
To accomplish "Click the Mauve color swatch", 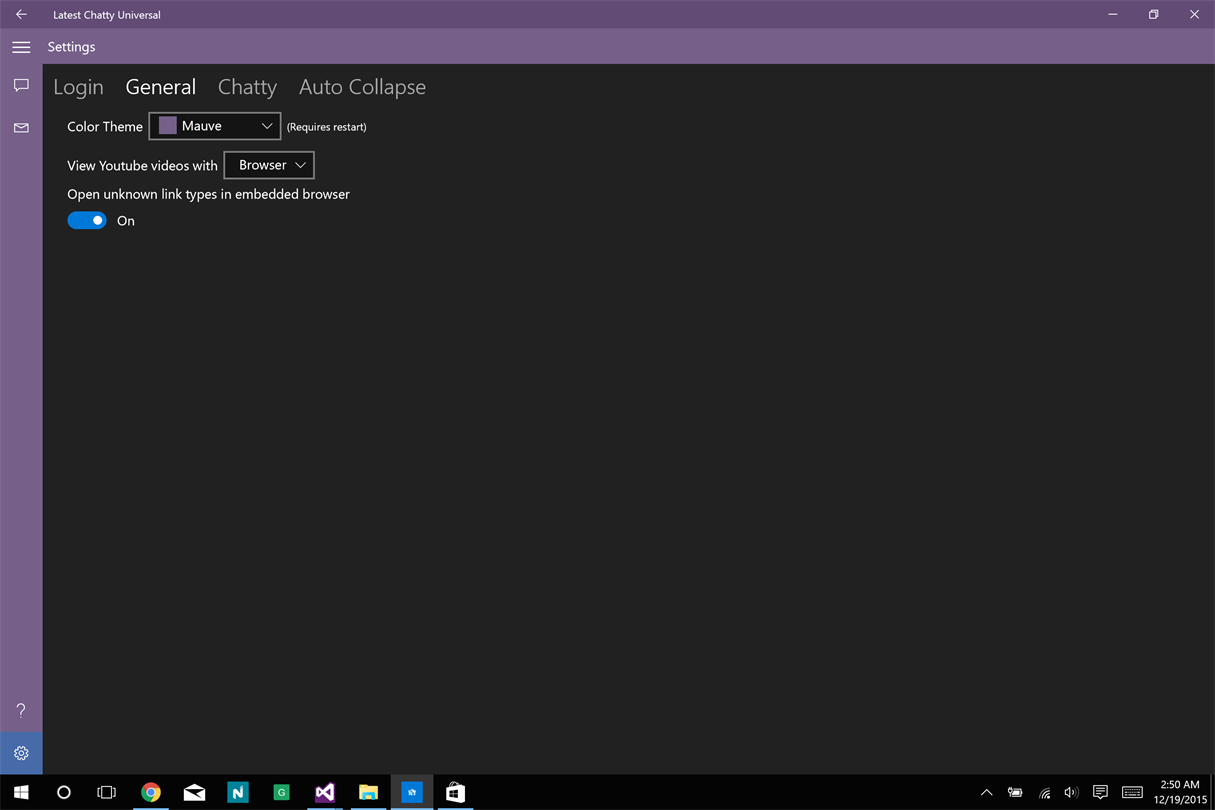I will pos(168,126).
